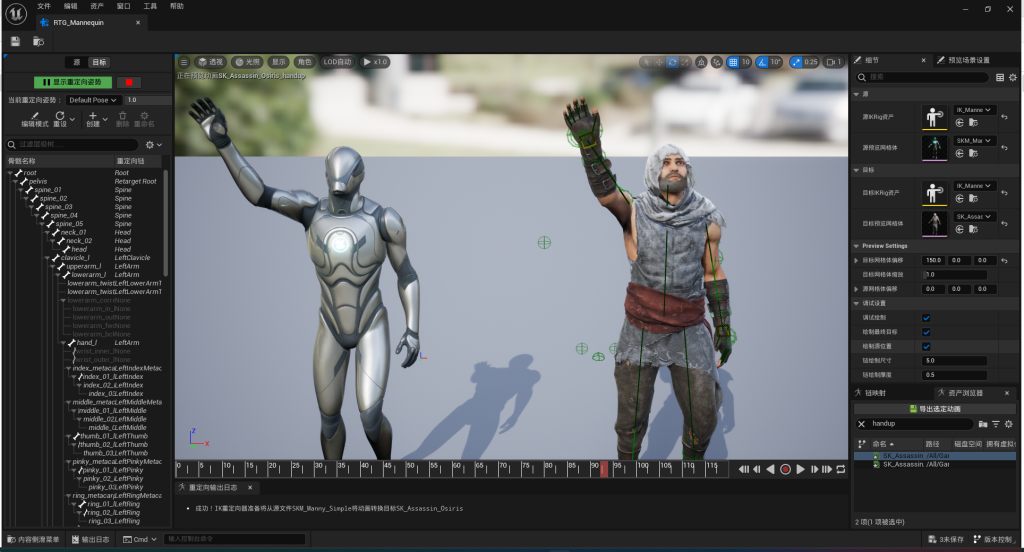Screen dimensions: 1024x552
Task: Activate the translate tool in viewport toolbar
Action: click(659, 62)
